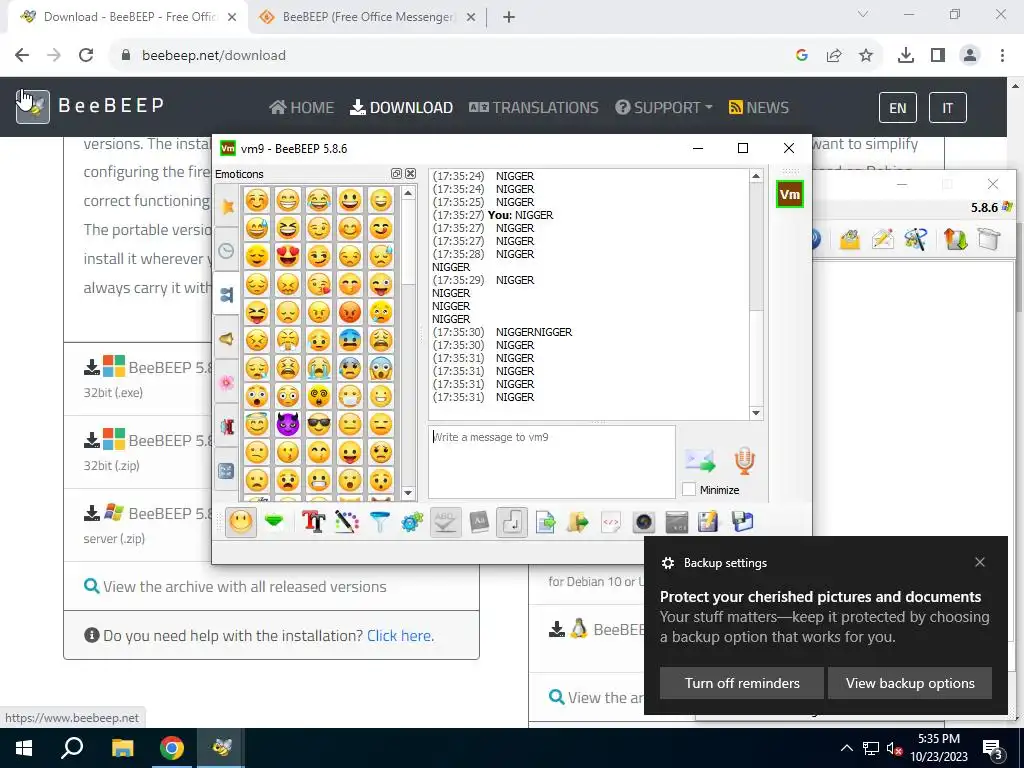
Task: Click the send folder icon
Action: pos(578,522)
